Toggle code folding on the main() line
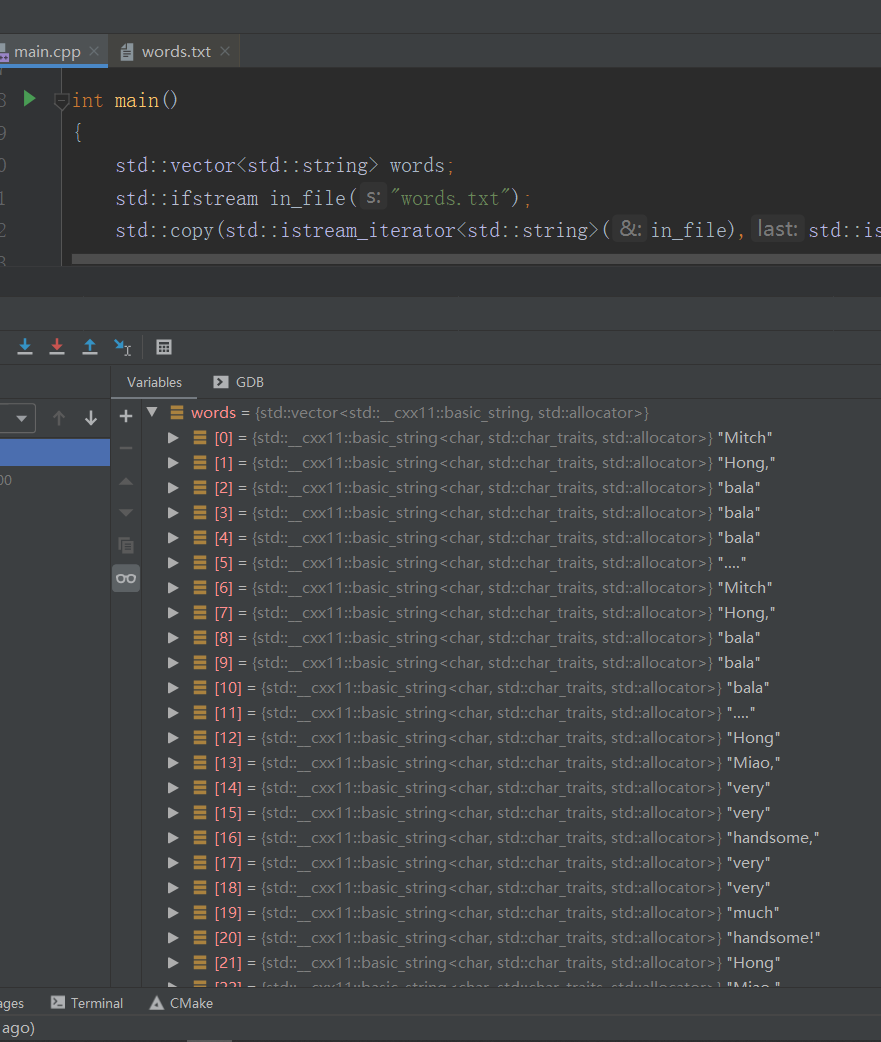 tap(61, 100)
